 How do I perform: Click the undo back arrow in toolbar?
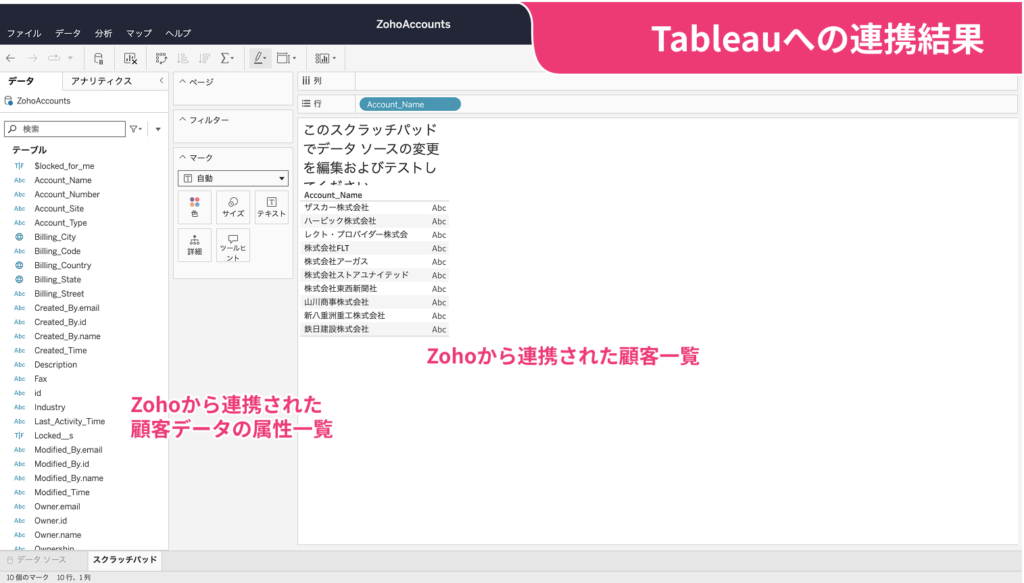pyautogui.click(x=11, y=58)
